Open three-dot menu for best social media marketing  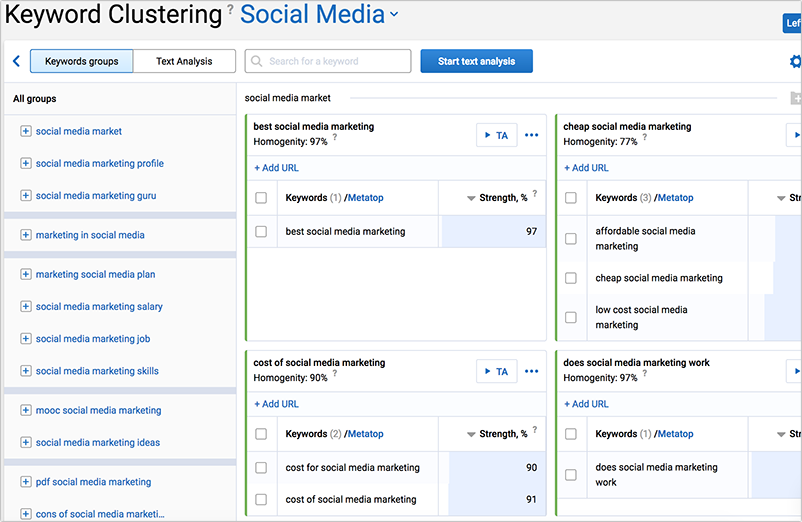click(x=532, y=135)
